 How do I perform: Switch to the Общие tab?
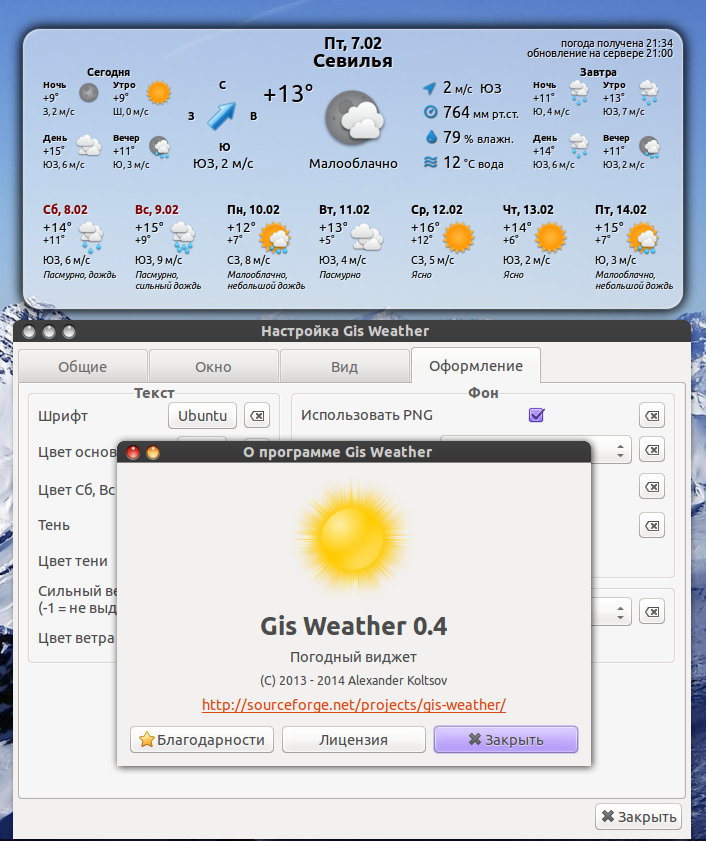[83, 366]
